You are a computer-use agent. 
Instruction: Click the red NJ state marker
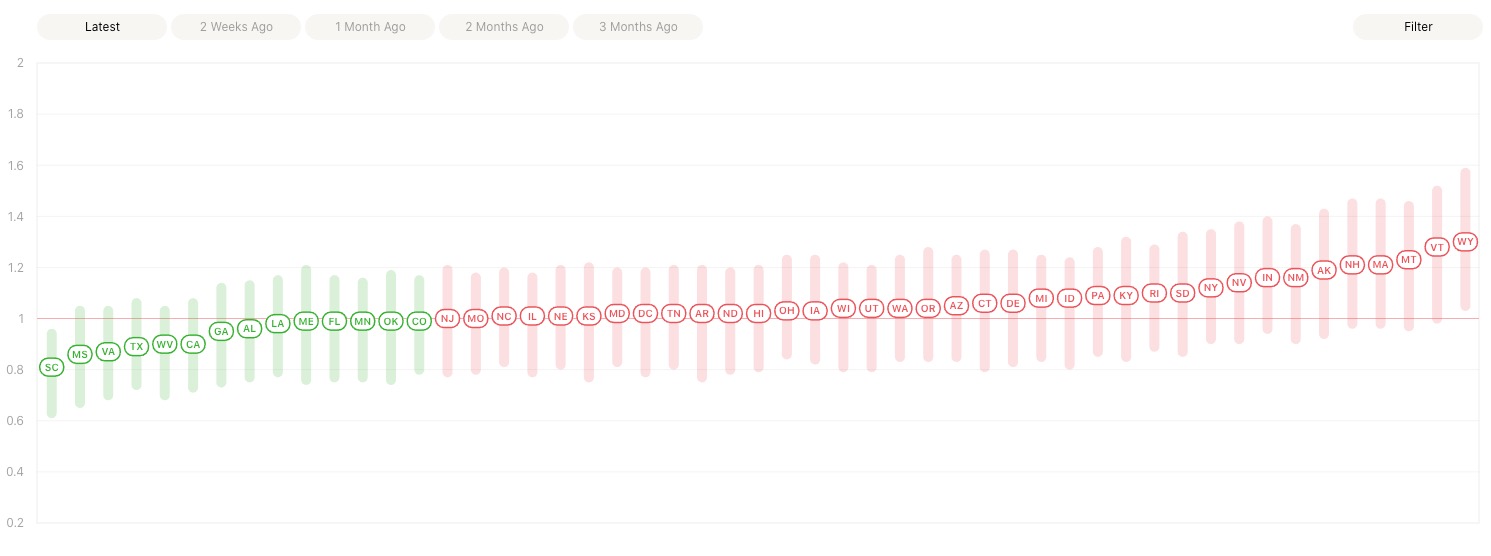447,318
